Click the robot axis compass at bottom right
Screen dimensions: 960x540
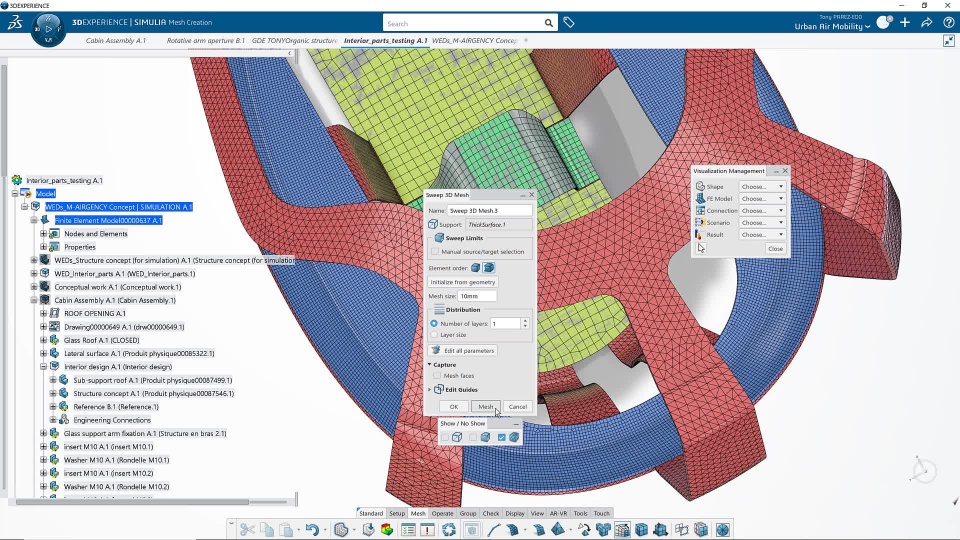pyautogui.click(x=921, y=471)
